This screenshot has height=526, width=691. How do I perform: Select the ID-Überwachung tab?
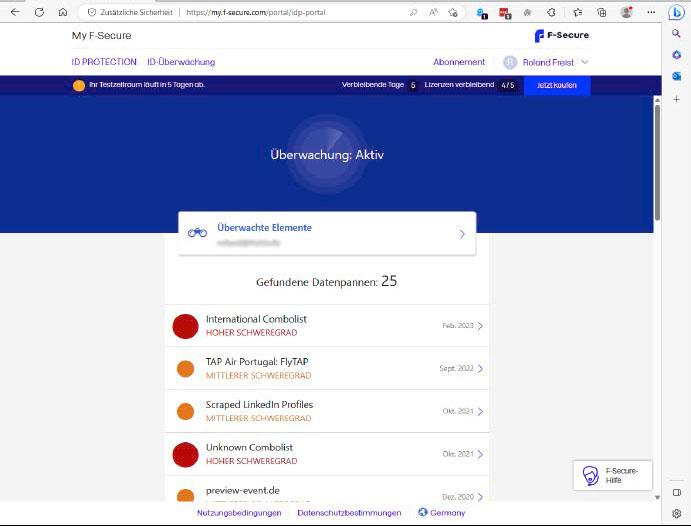click(181, 62)
